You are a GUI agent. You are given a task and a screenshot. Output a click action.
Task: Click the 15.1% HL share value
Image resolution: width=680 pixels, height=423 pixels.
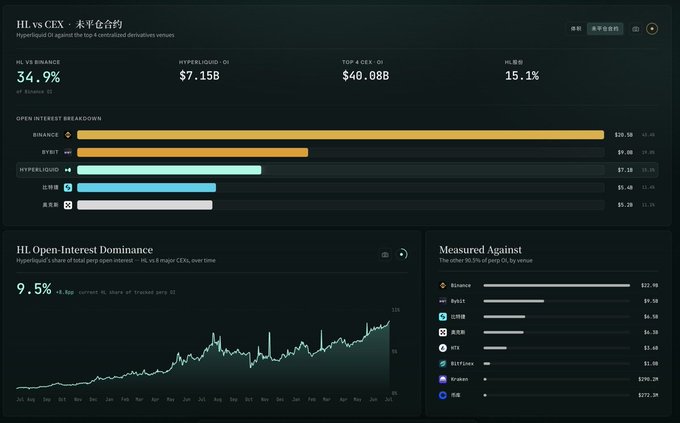[522, 76]
